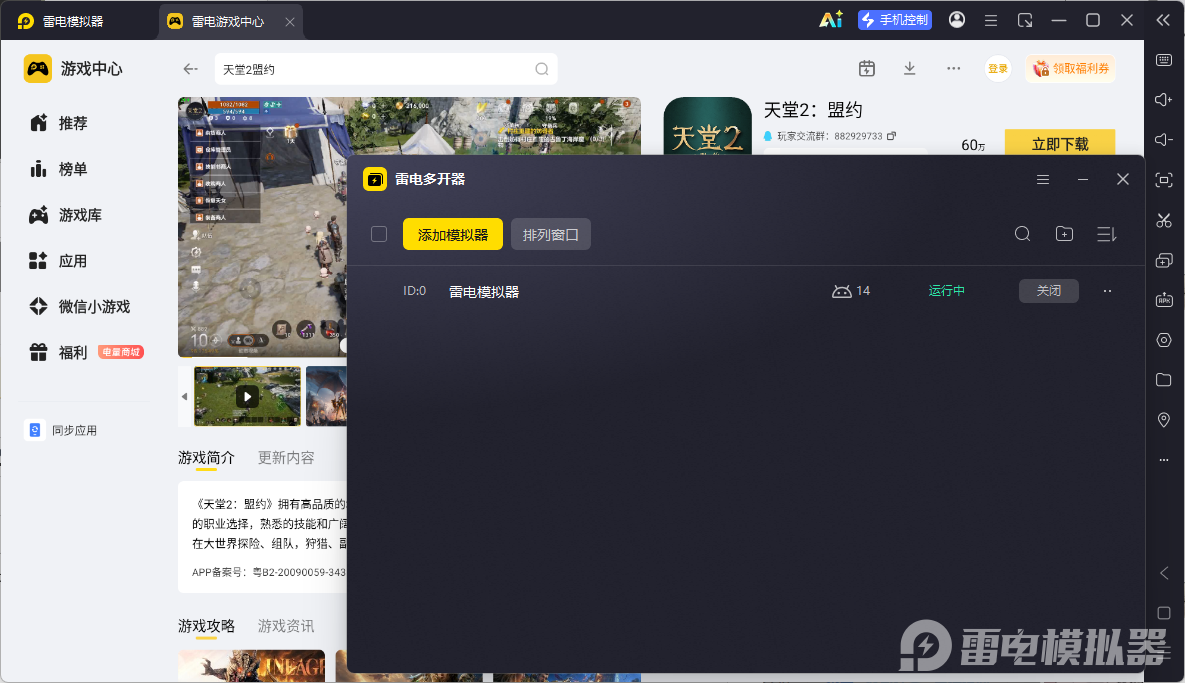Open 推荐 in game center sidebar
Image resolution: width=1185 pixels, height=683 pixels.
pos(58,123)
